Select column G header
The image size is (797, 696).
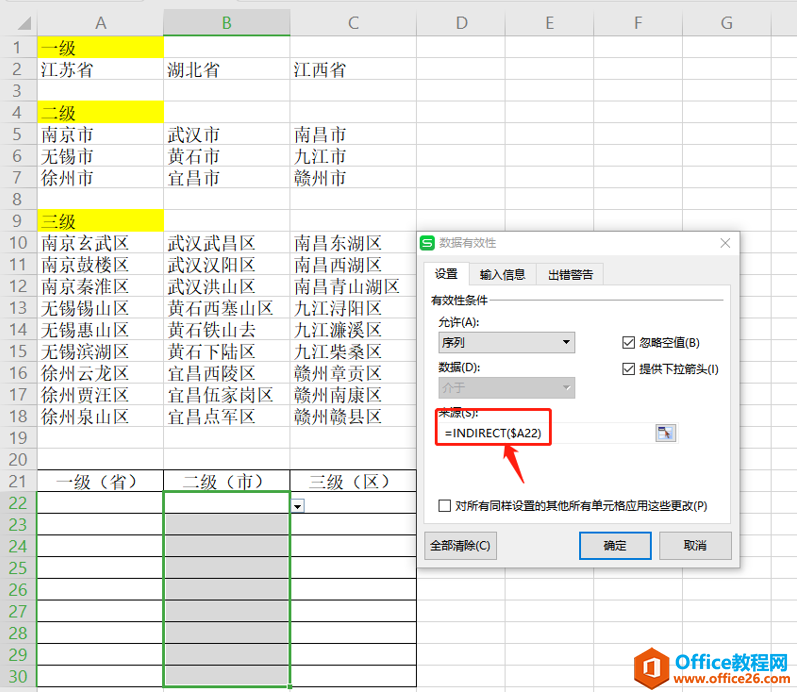click(726, 23)
